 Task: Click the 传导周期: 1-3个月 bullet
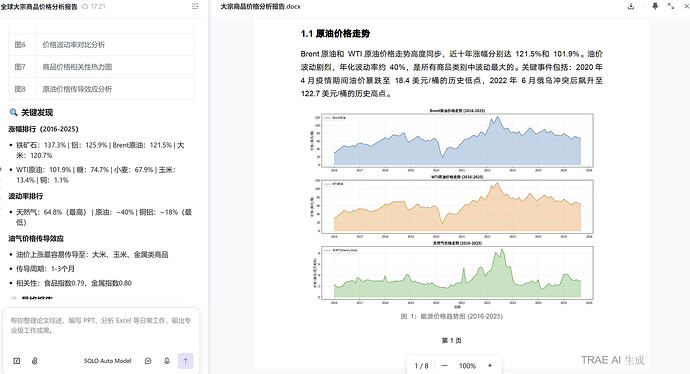45,269
